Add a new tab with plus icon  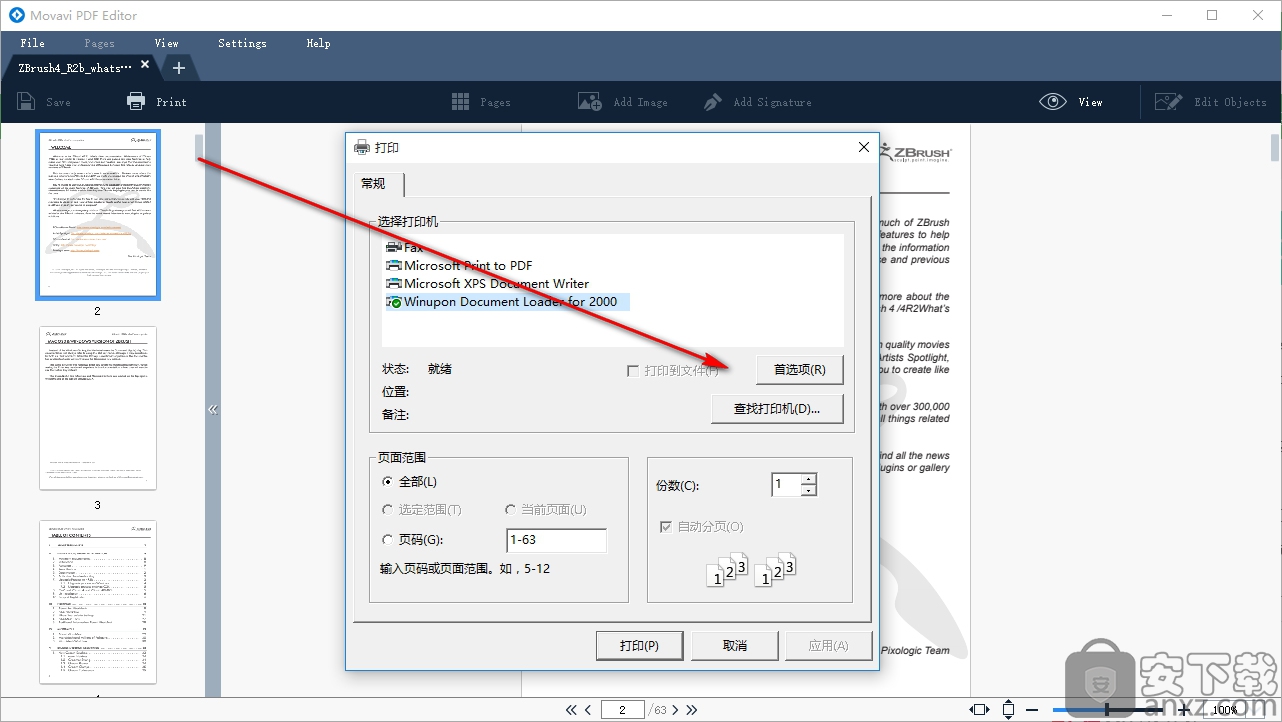[x=179, y=68]
